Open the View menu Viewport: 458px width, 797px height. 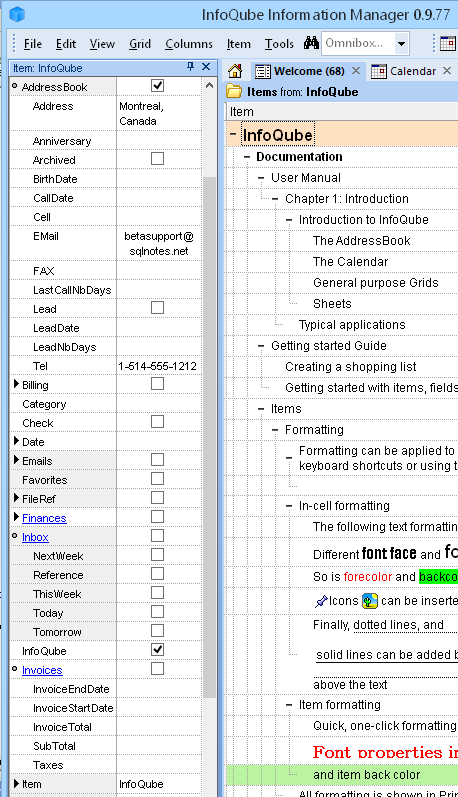[x=102, y=44]
